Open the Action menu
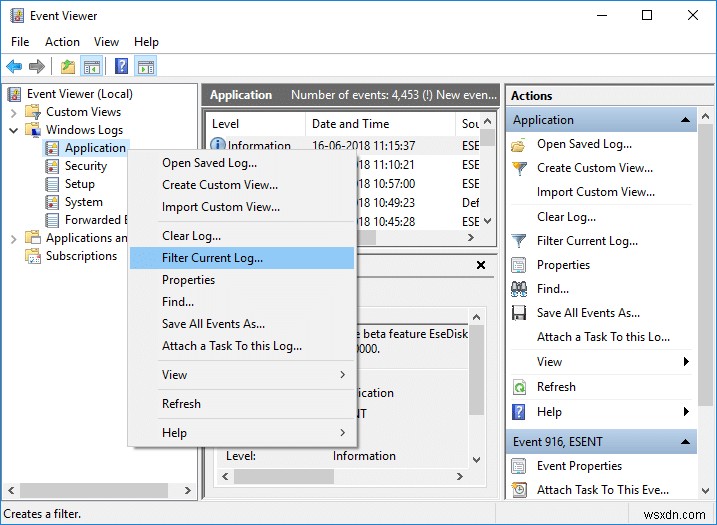 pos(62,42)
